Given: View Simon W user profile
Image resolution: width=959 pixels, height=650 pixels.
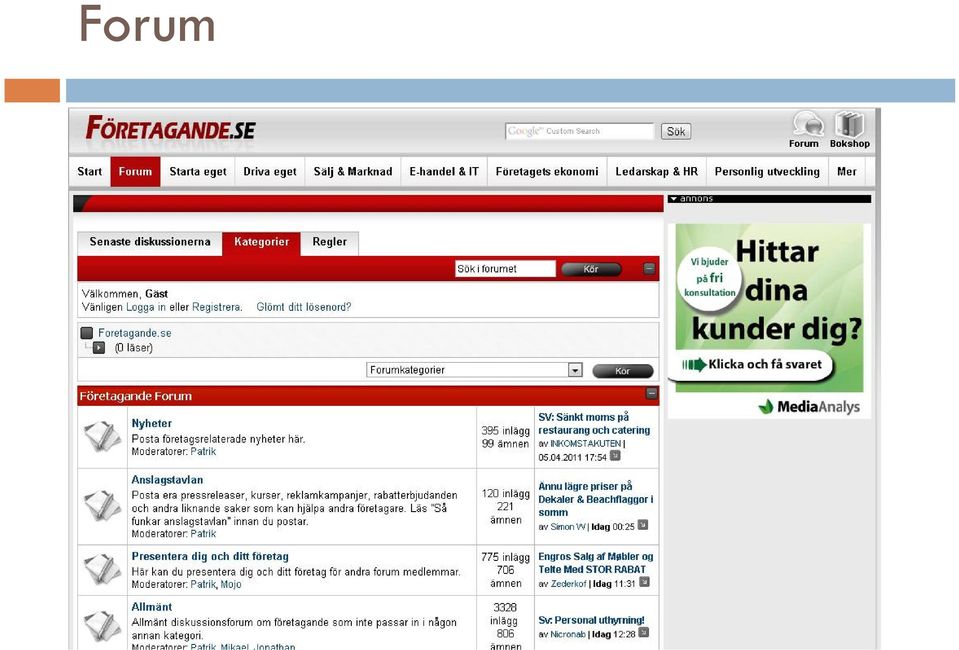Looking at the screenshot, I should pyautogui.click(x=568, y=526).
